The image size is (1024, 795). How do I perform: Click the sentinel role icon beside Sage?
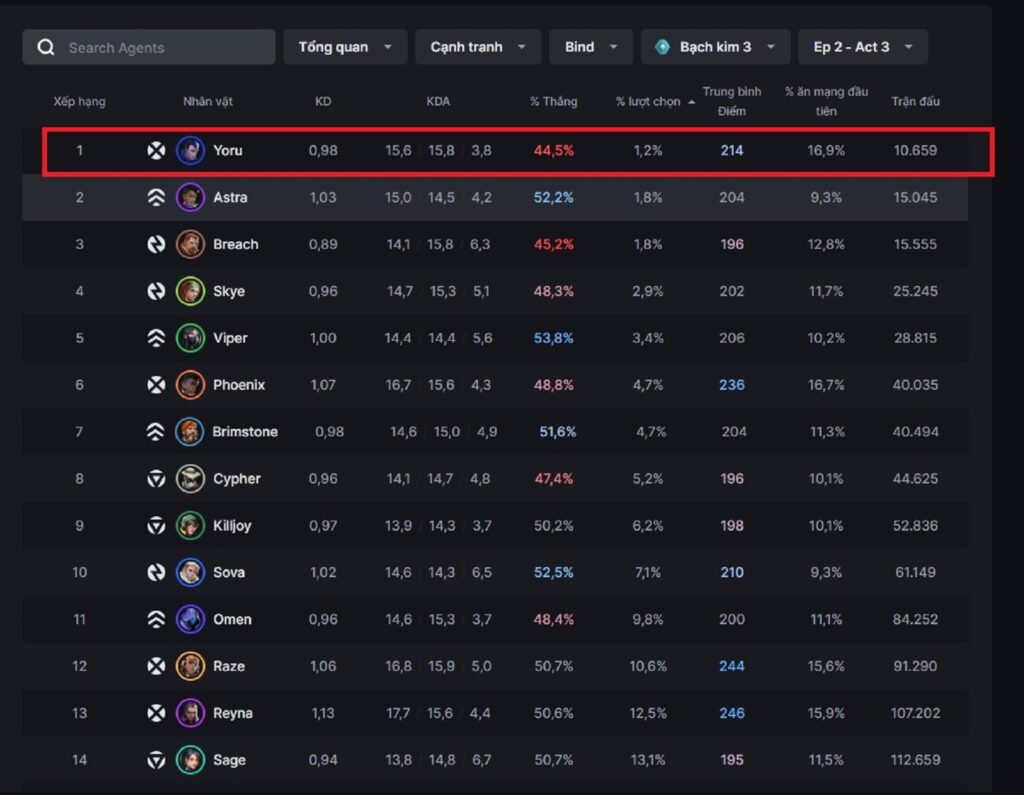tap(156, 760)
